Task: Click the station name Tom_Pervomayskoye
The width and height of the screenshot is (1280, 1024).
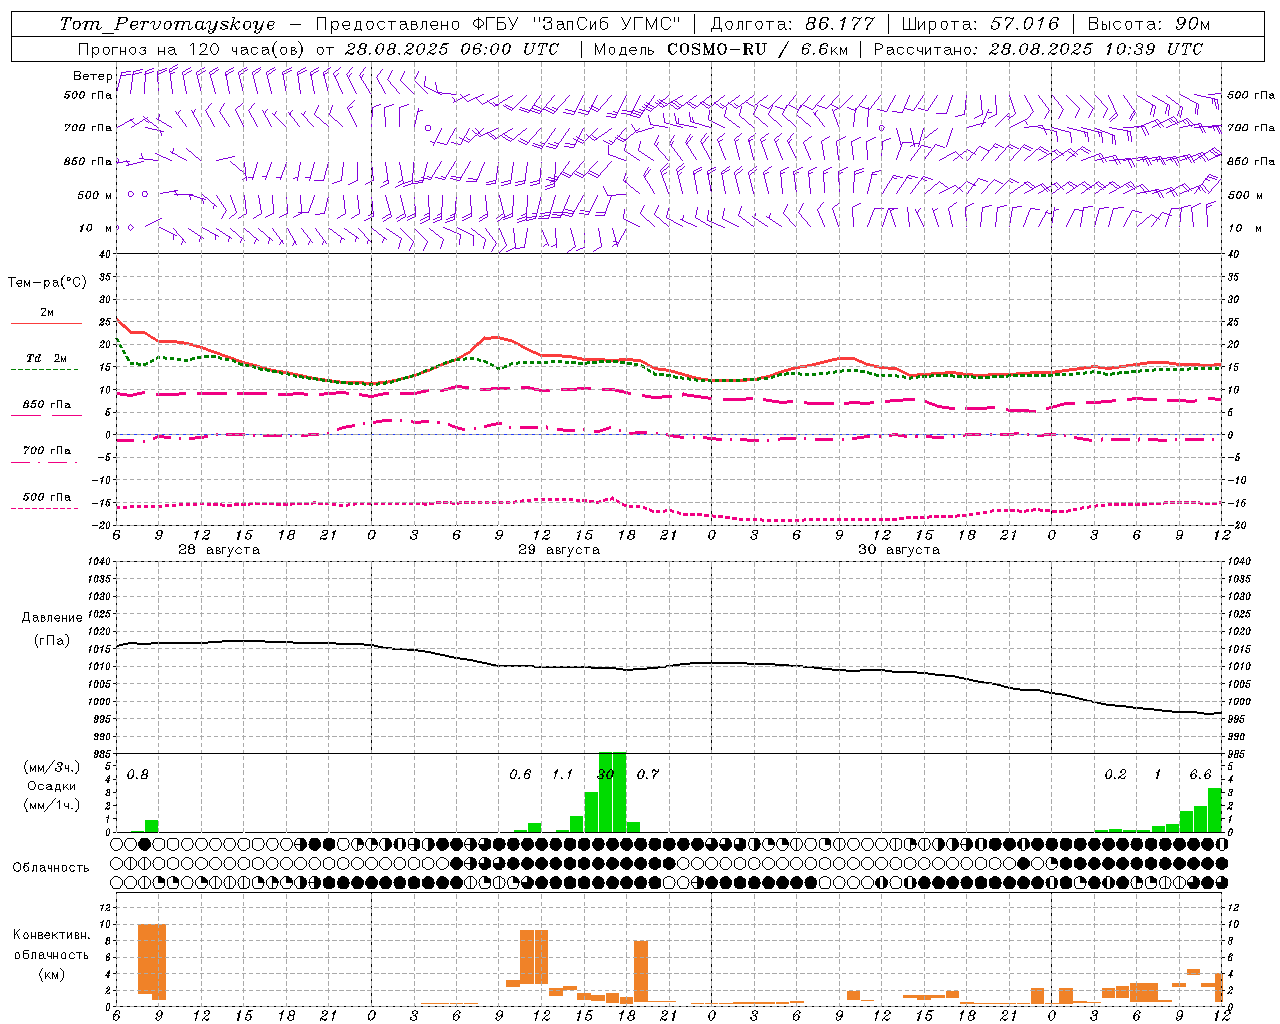Action: tap(167, 24)
